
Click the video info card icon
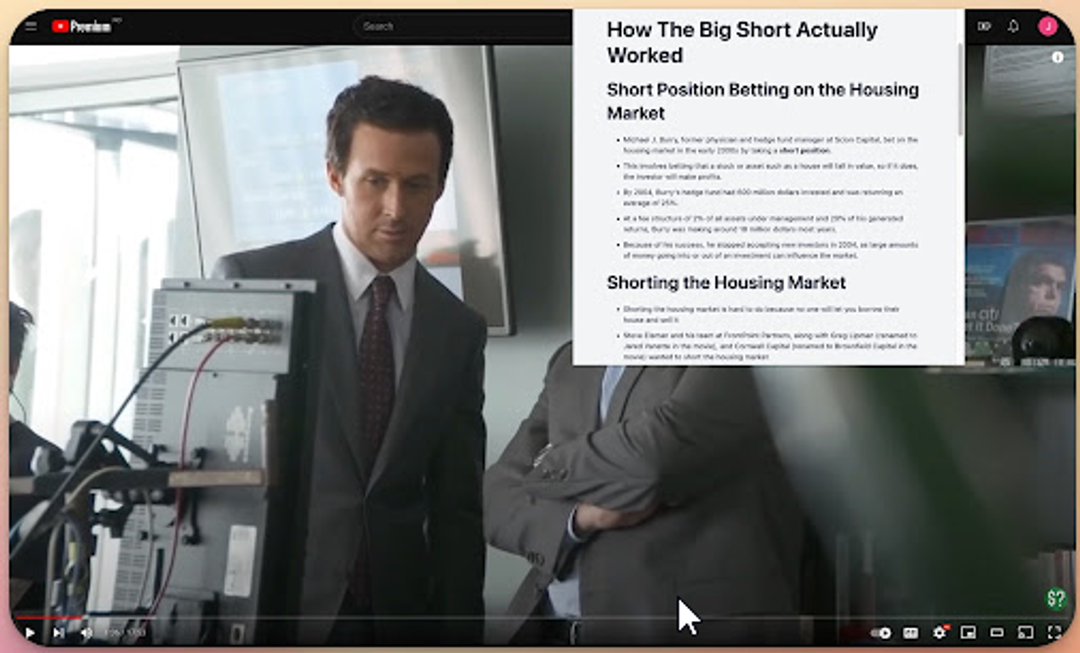1057,57
